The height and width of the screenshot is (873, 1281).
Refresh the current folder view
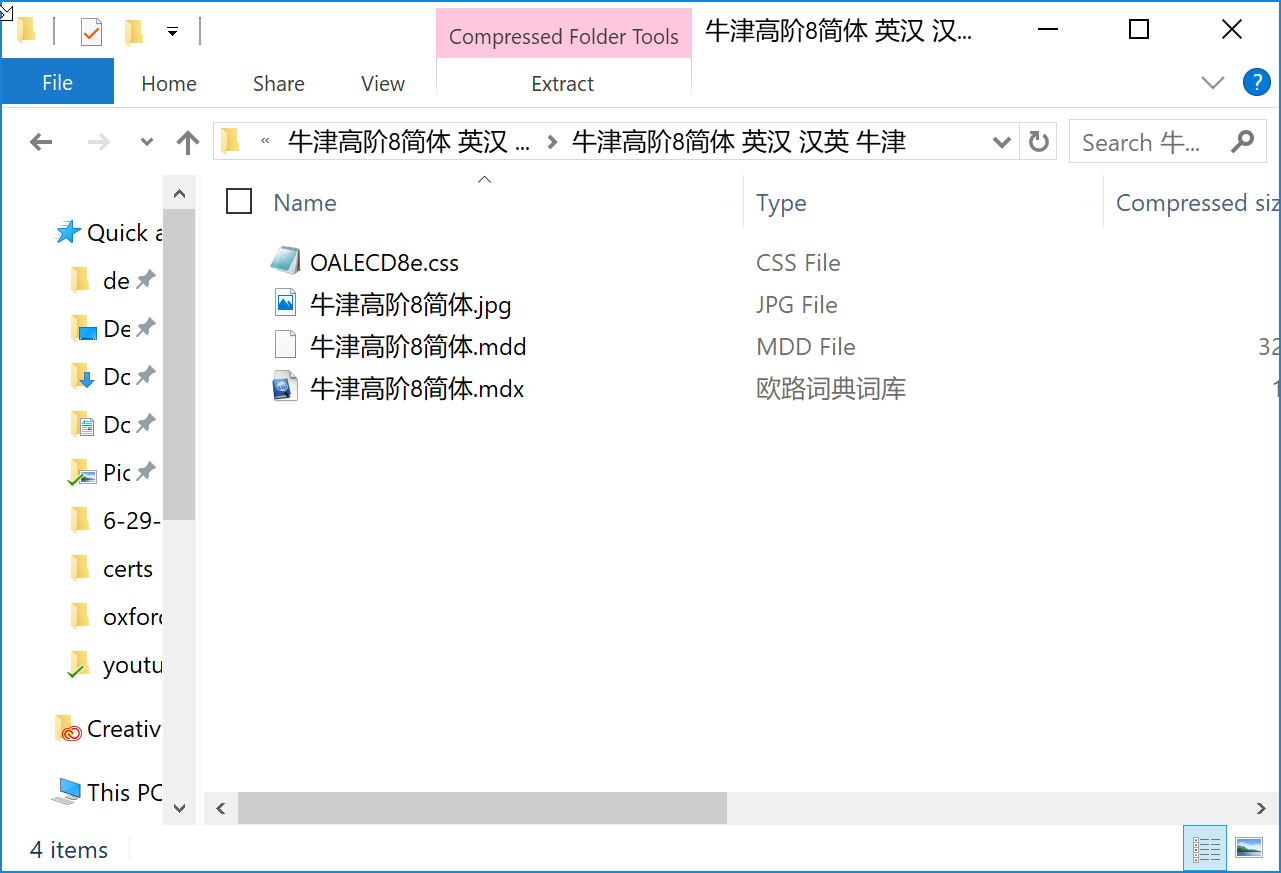1039,142
